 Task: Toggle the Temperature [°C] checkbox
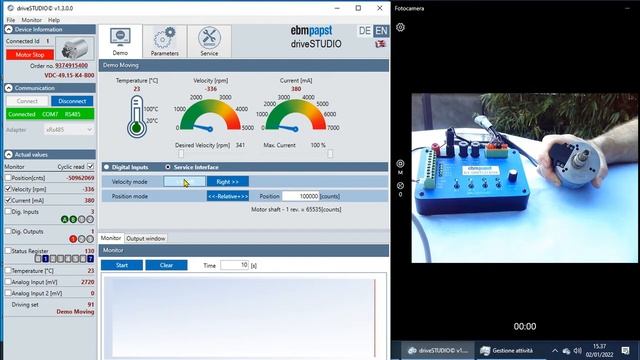8,270
